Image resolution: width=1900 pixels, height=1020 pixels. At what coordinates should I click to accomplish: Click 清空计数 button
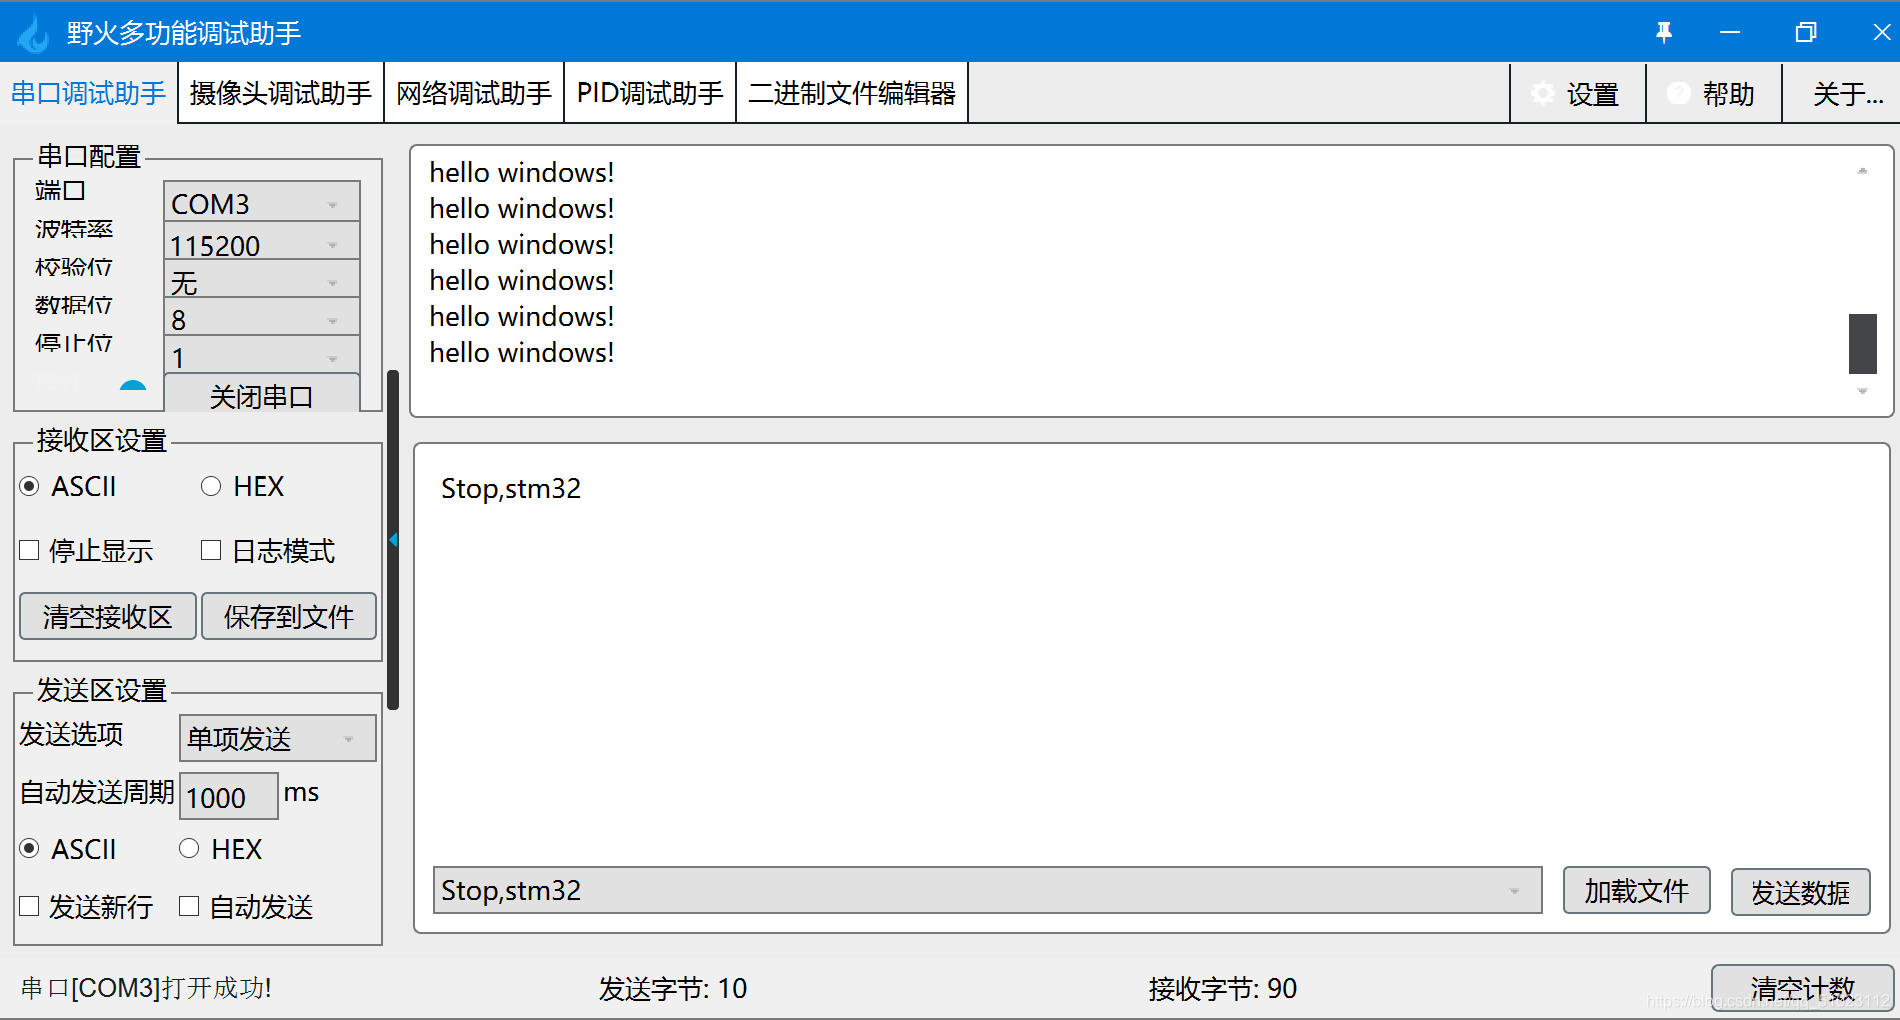1802,988
